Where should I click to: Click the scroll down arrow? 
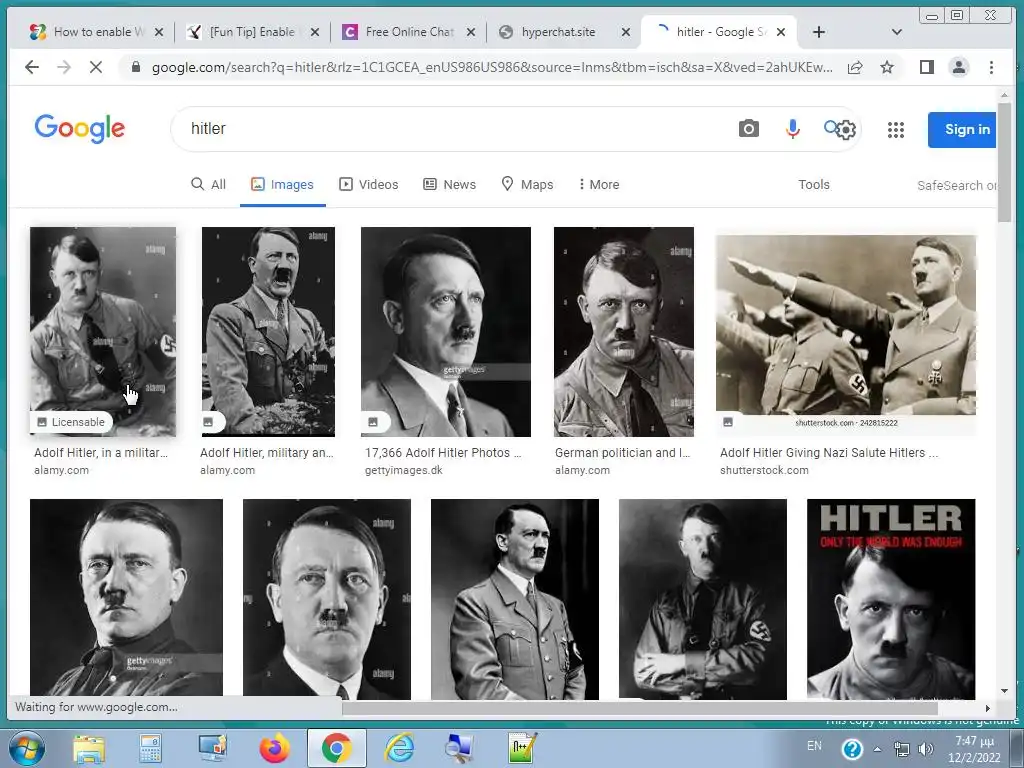click(x=1004, y=691)
